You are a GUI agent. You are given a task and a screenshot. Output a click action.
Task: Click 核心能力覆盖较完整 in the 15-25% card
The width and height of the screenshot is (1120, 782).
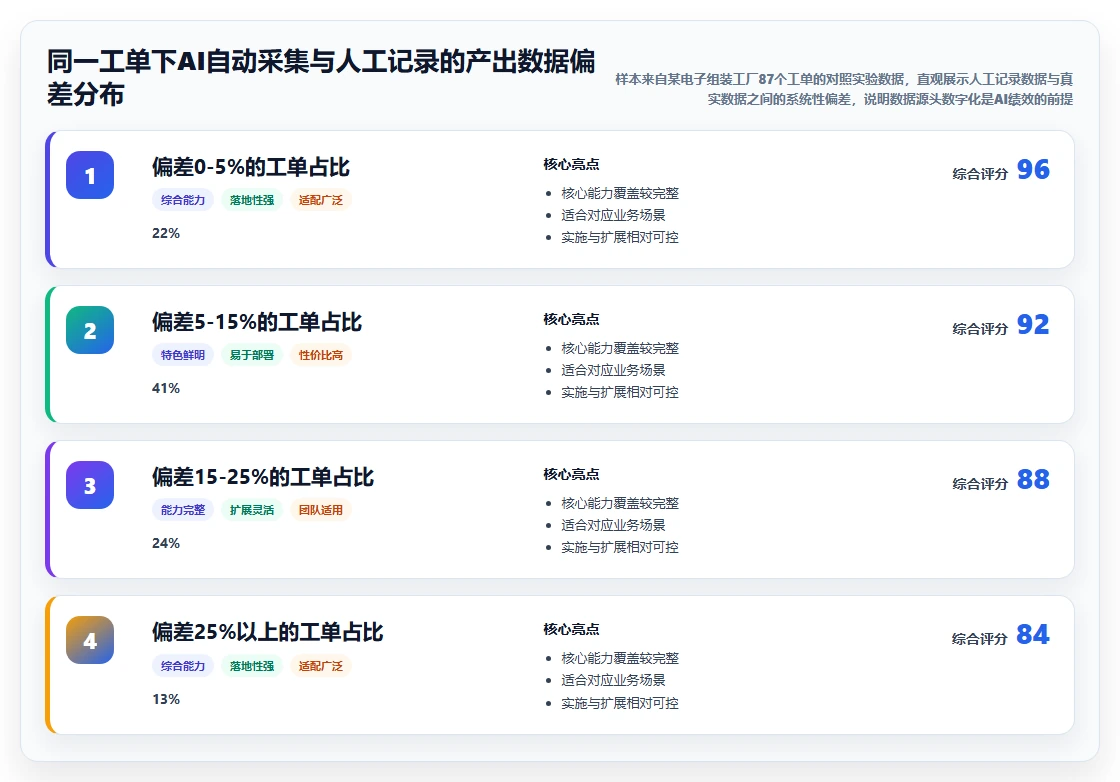coord(620,503)
